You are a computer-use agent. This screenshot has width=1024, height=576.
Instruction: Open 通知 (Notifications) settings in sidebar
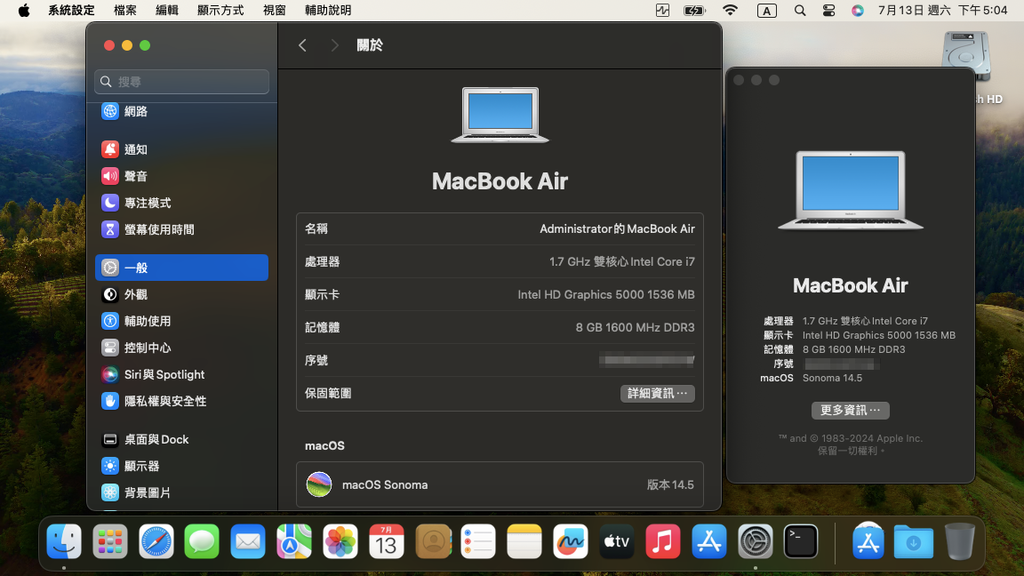pyautogui.click(x=182, y=150)
